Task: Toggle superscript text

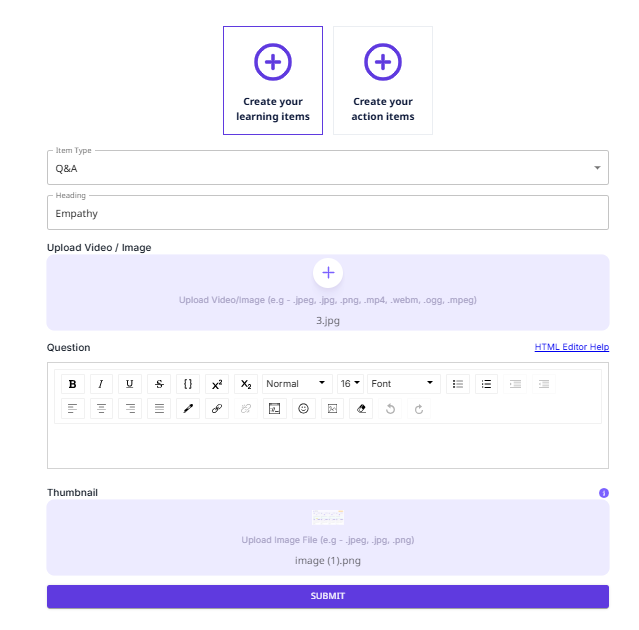Action: tap(217, 384)
